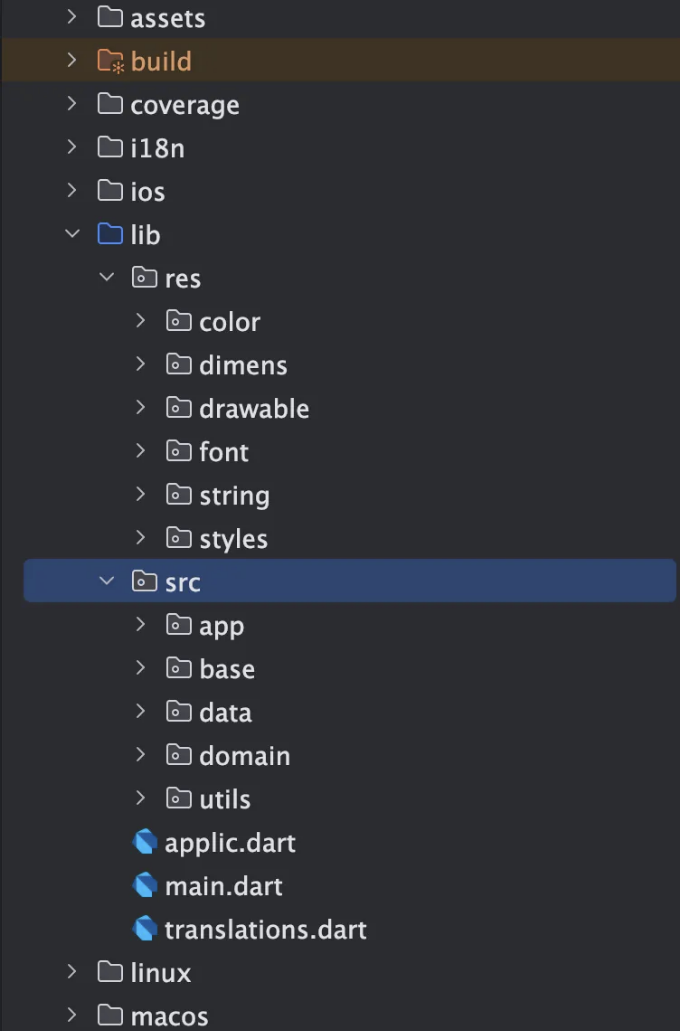Expand the utils folder

tap(140, 798)
